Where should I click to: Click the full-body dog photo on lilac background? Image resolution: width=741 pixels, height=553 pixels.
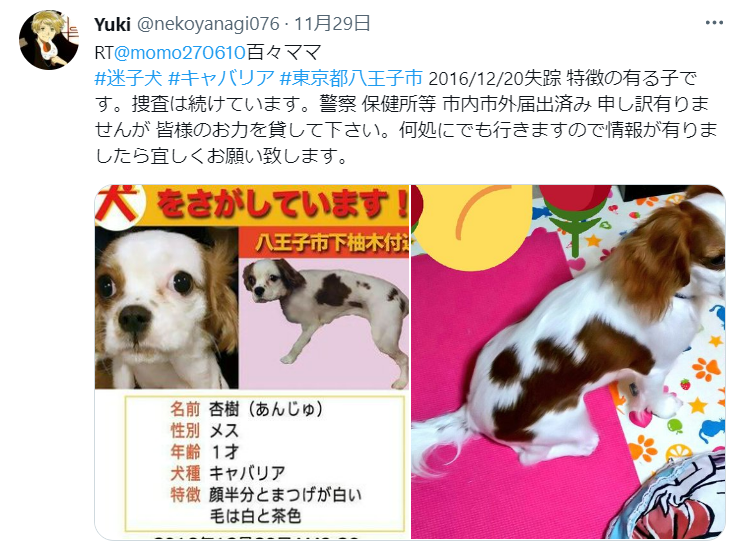[324, 324]
